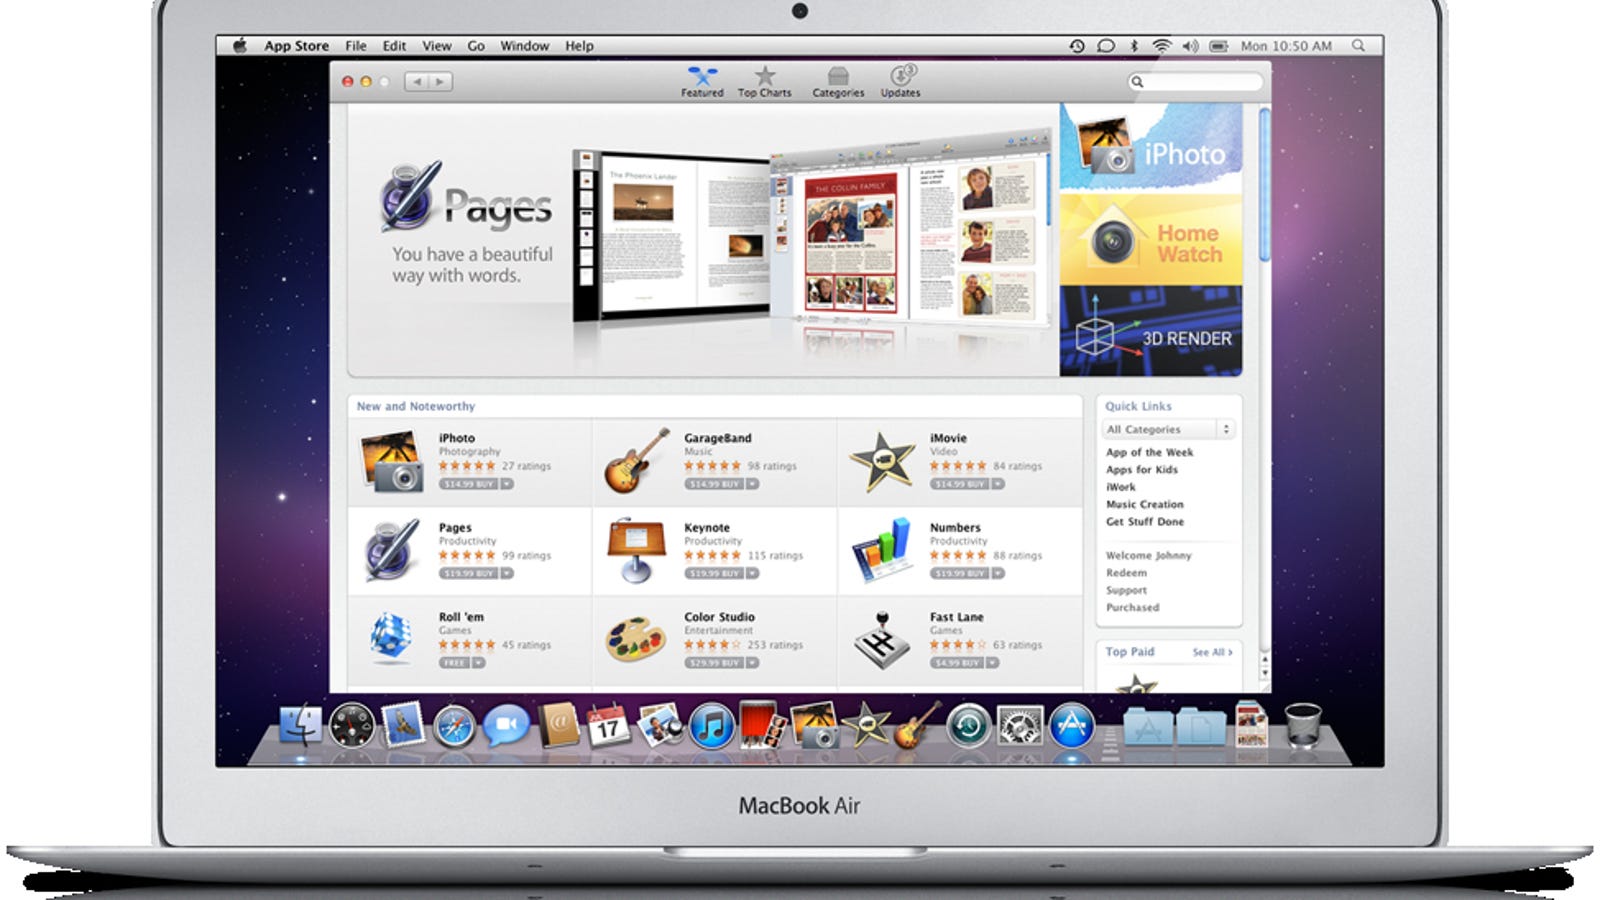Viewport: 1600px width, 900px height.
Task: Expand the arrow next to iMovie's buy button
Action: (x=998, y=484)
